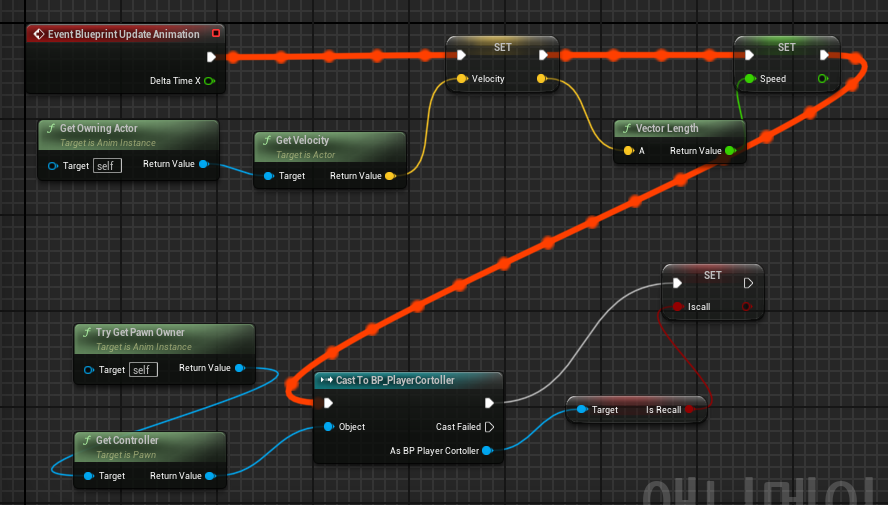
Task: Click the SET Velocity exec input pin
Action: click(x=461, y=55)
